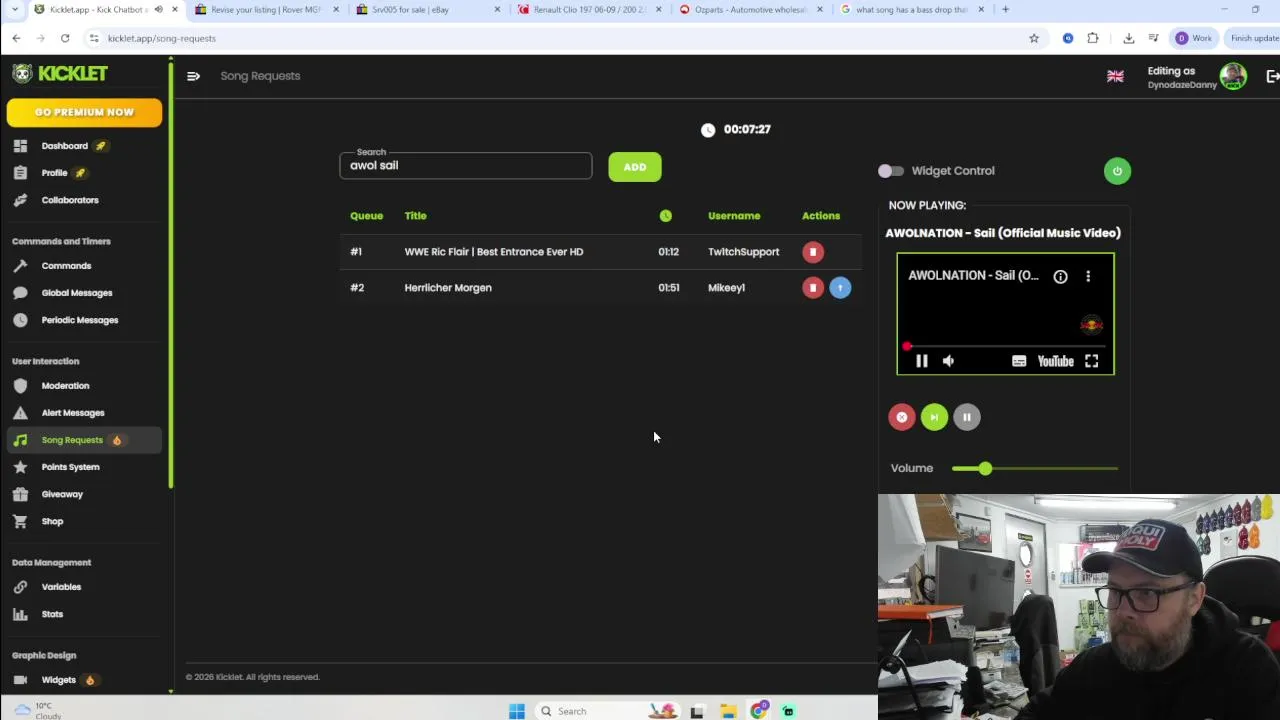Switch to the Rover MG listing tab
Screen dimensions: 1280x720
click(266, 10)
